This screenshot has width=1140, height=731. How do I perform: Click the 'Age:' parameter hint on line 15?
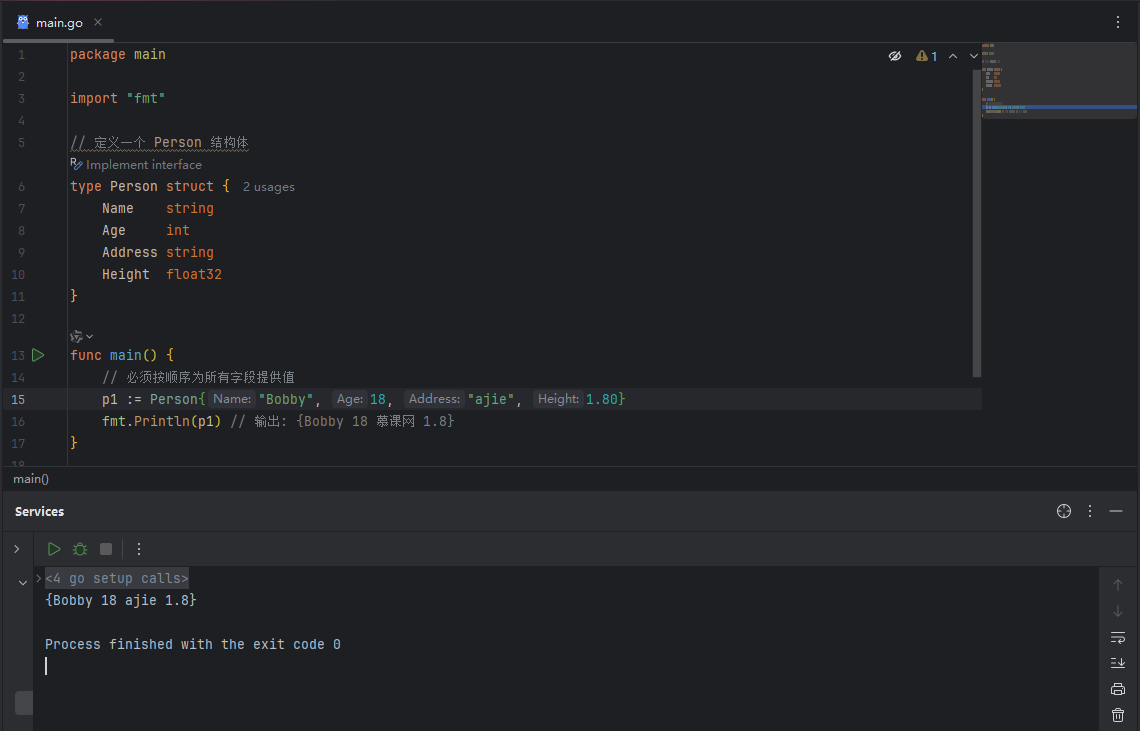pyautogui.click(x=350, y=399)
